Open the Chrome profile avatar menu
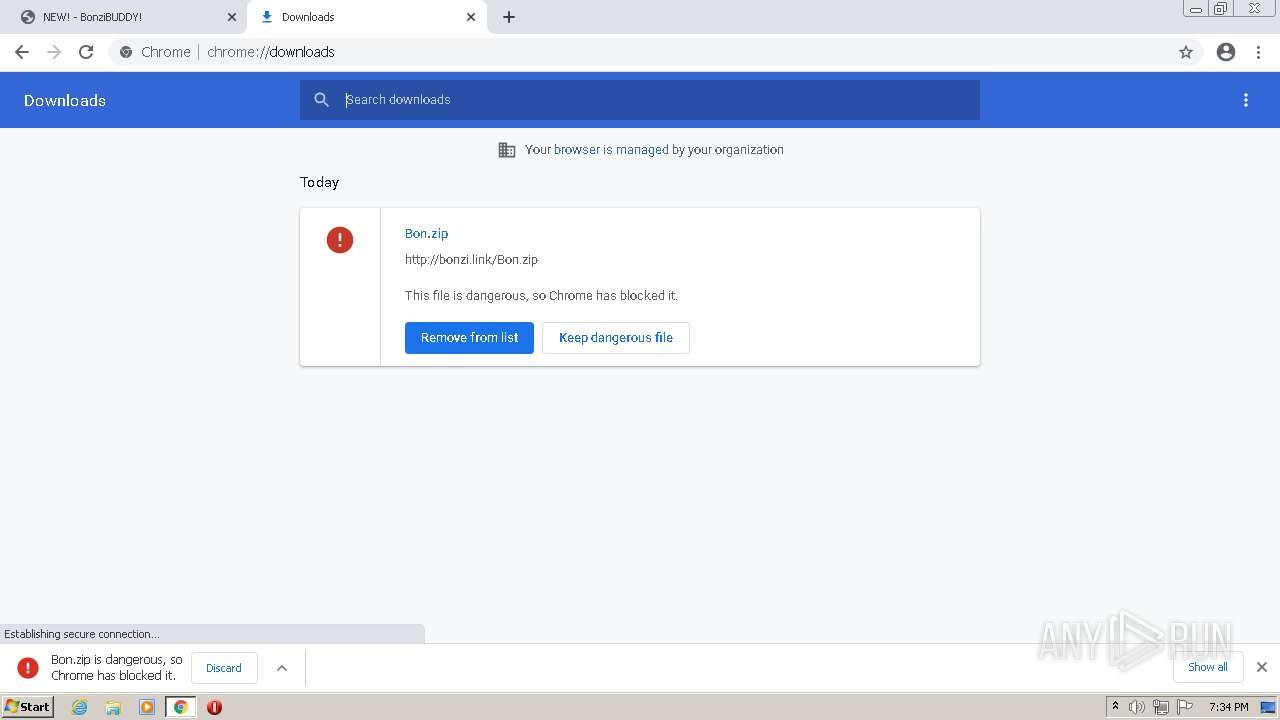The width and height of the screenshot is (1280, 720). click(1226, 52)
